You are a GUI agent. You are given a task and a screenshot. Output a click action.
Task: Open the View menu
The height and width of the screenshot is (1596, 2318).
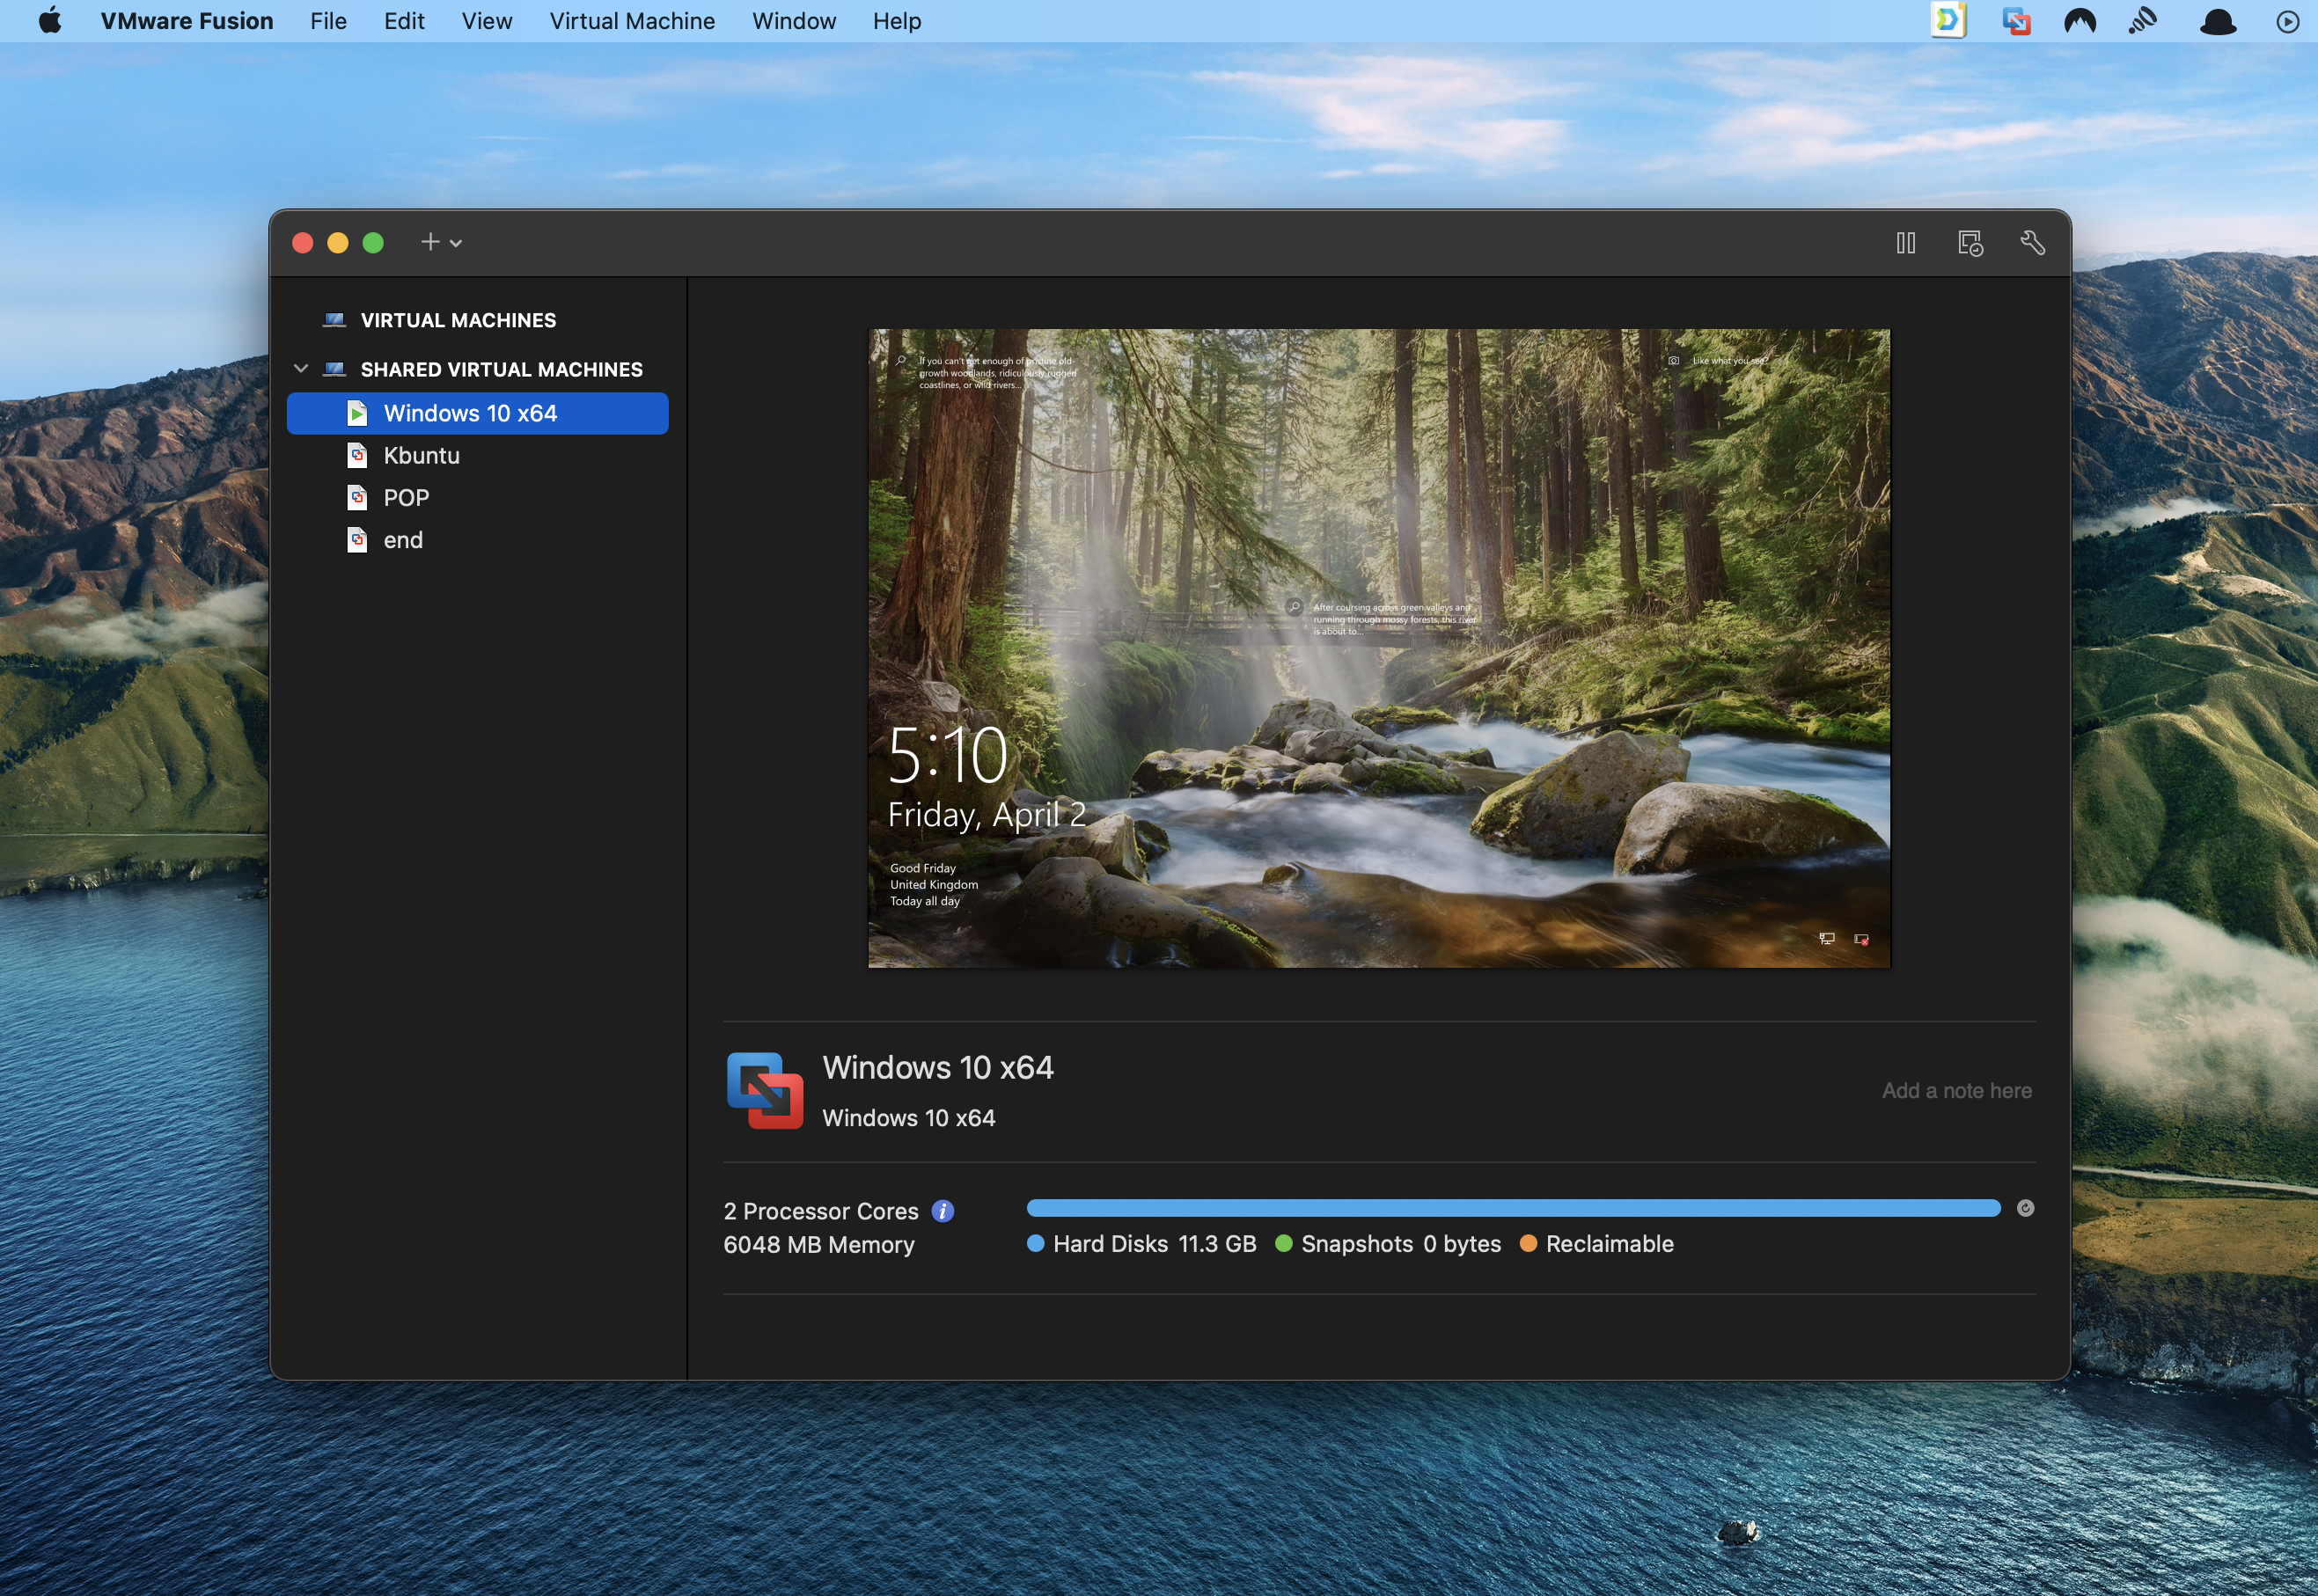[487, 21]
